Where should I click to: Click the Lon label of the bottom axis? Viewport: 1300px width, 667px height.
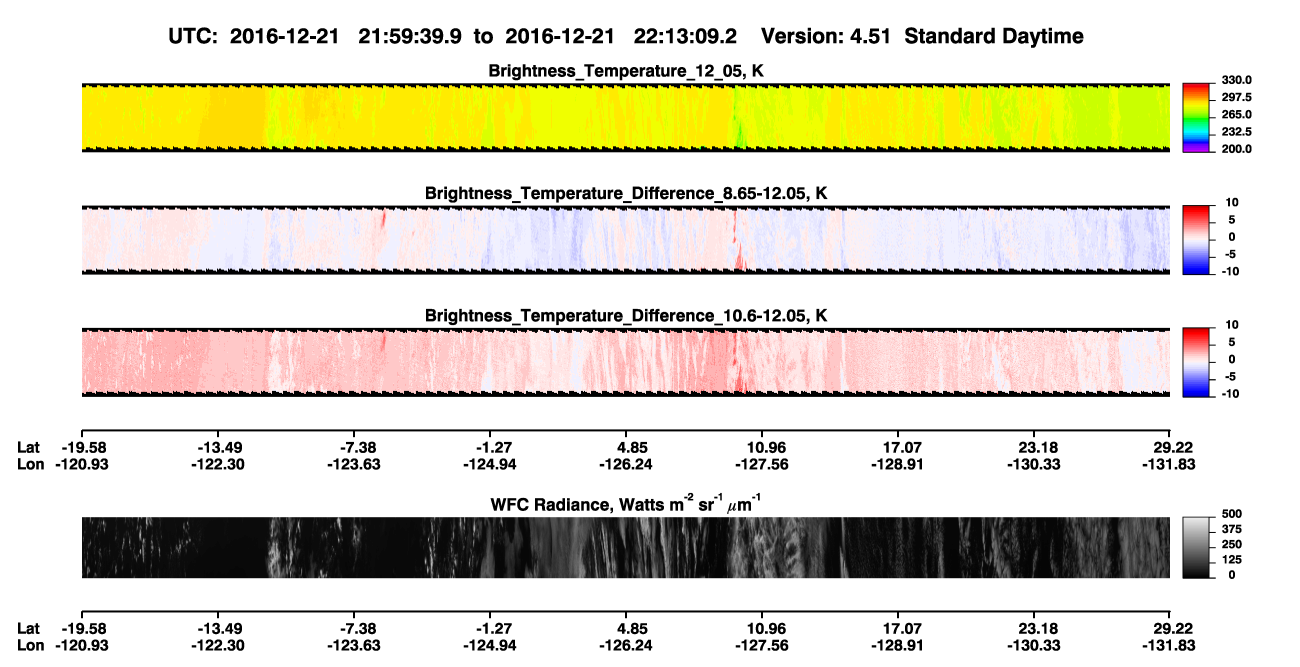coord(31,645)
